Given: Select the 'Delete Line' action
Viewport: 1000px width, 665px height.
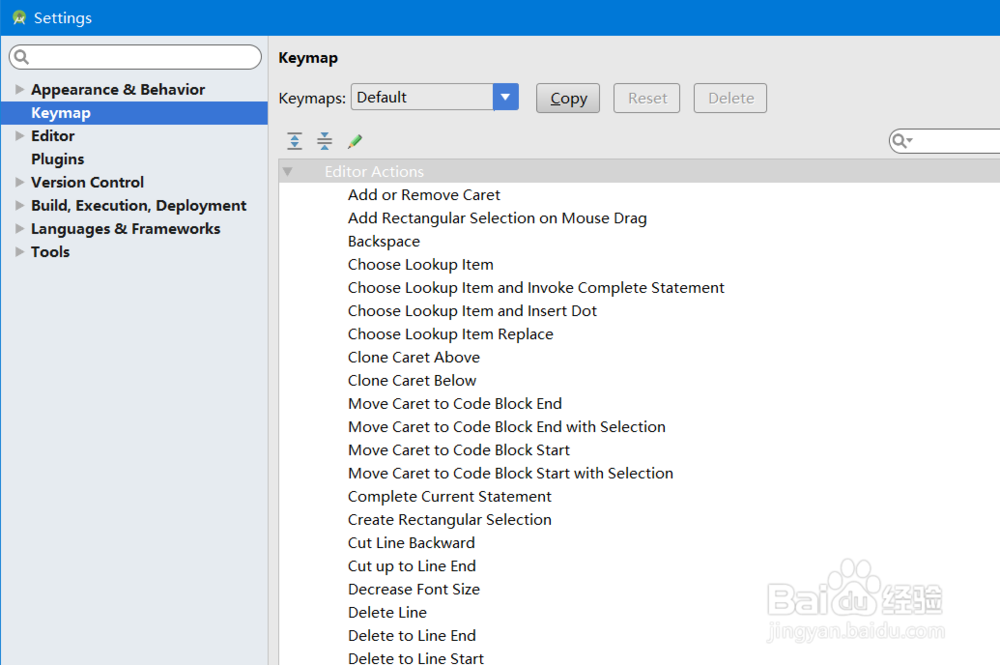Looking at the screenshot, I should [x=388, y=613].
